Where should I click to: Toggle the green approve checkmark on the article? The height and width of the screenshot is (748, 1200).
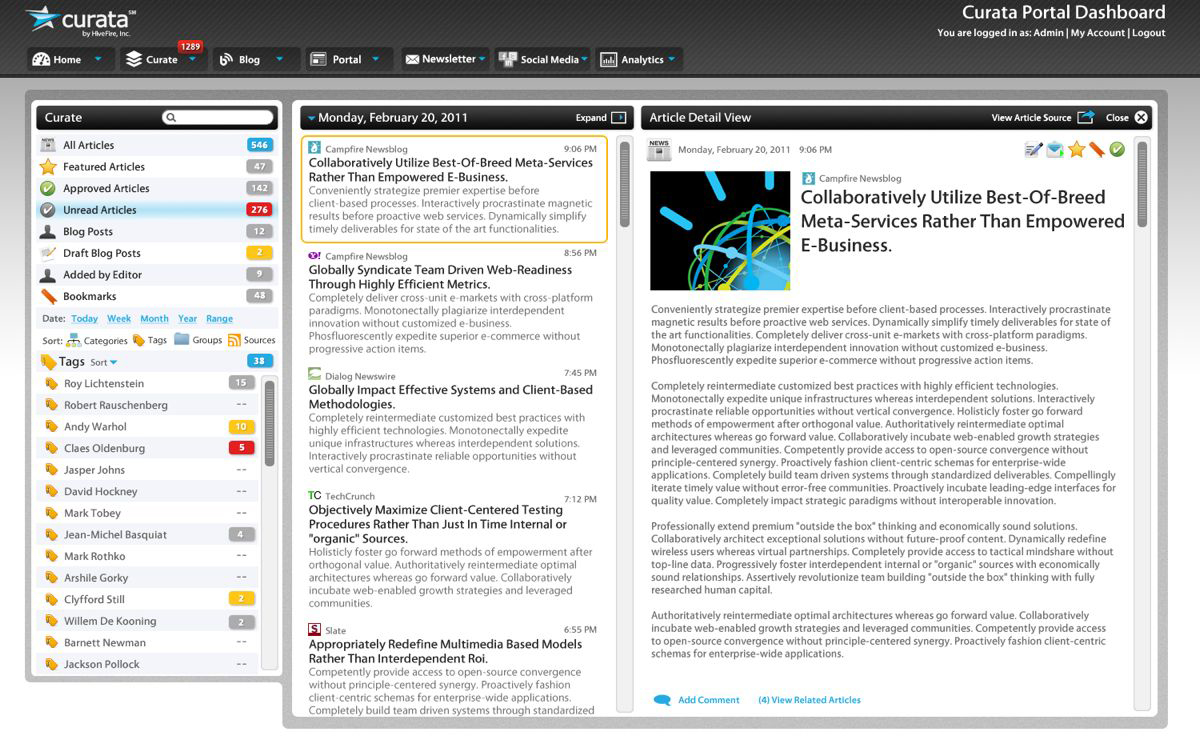(1117, 150)
